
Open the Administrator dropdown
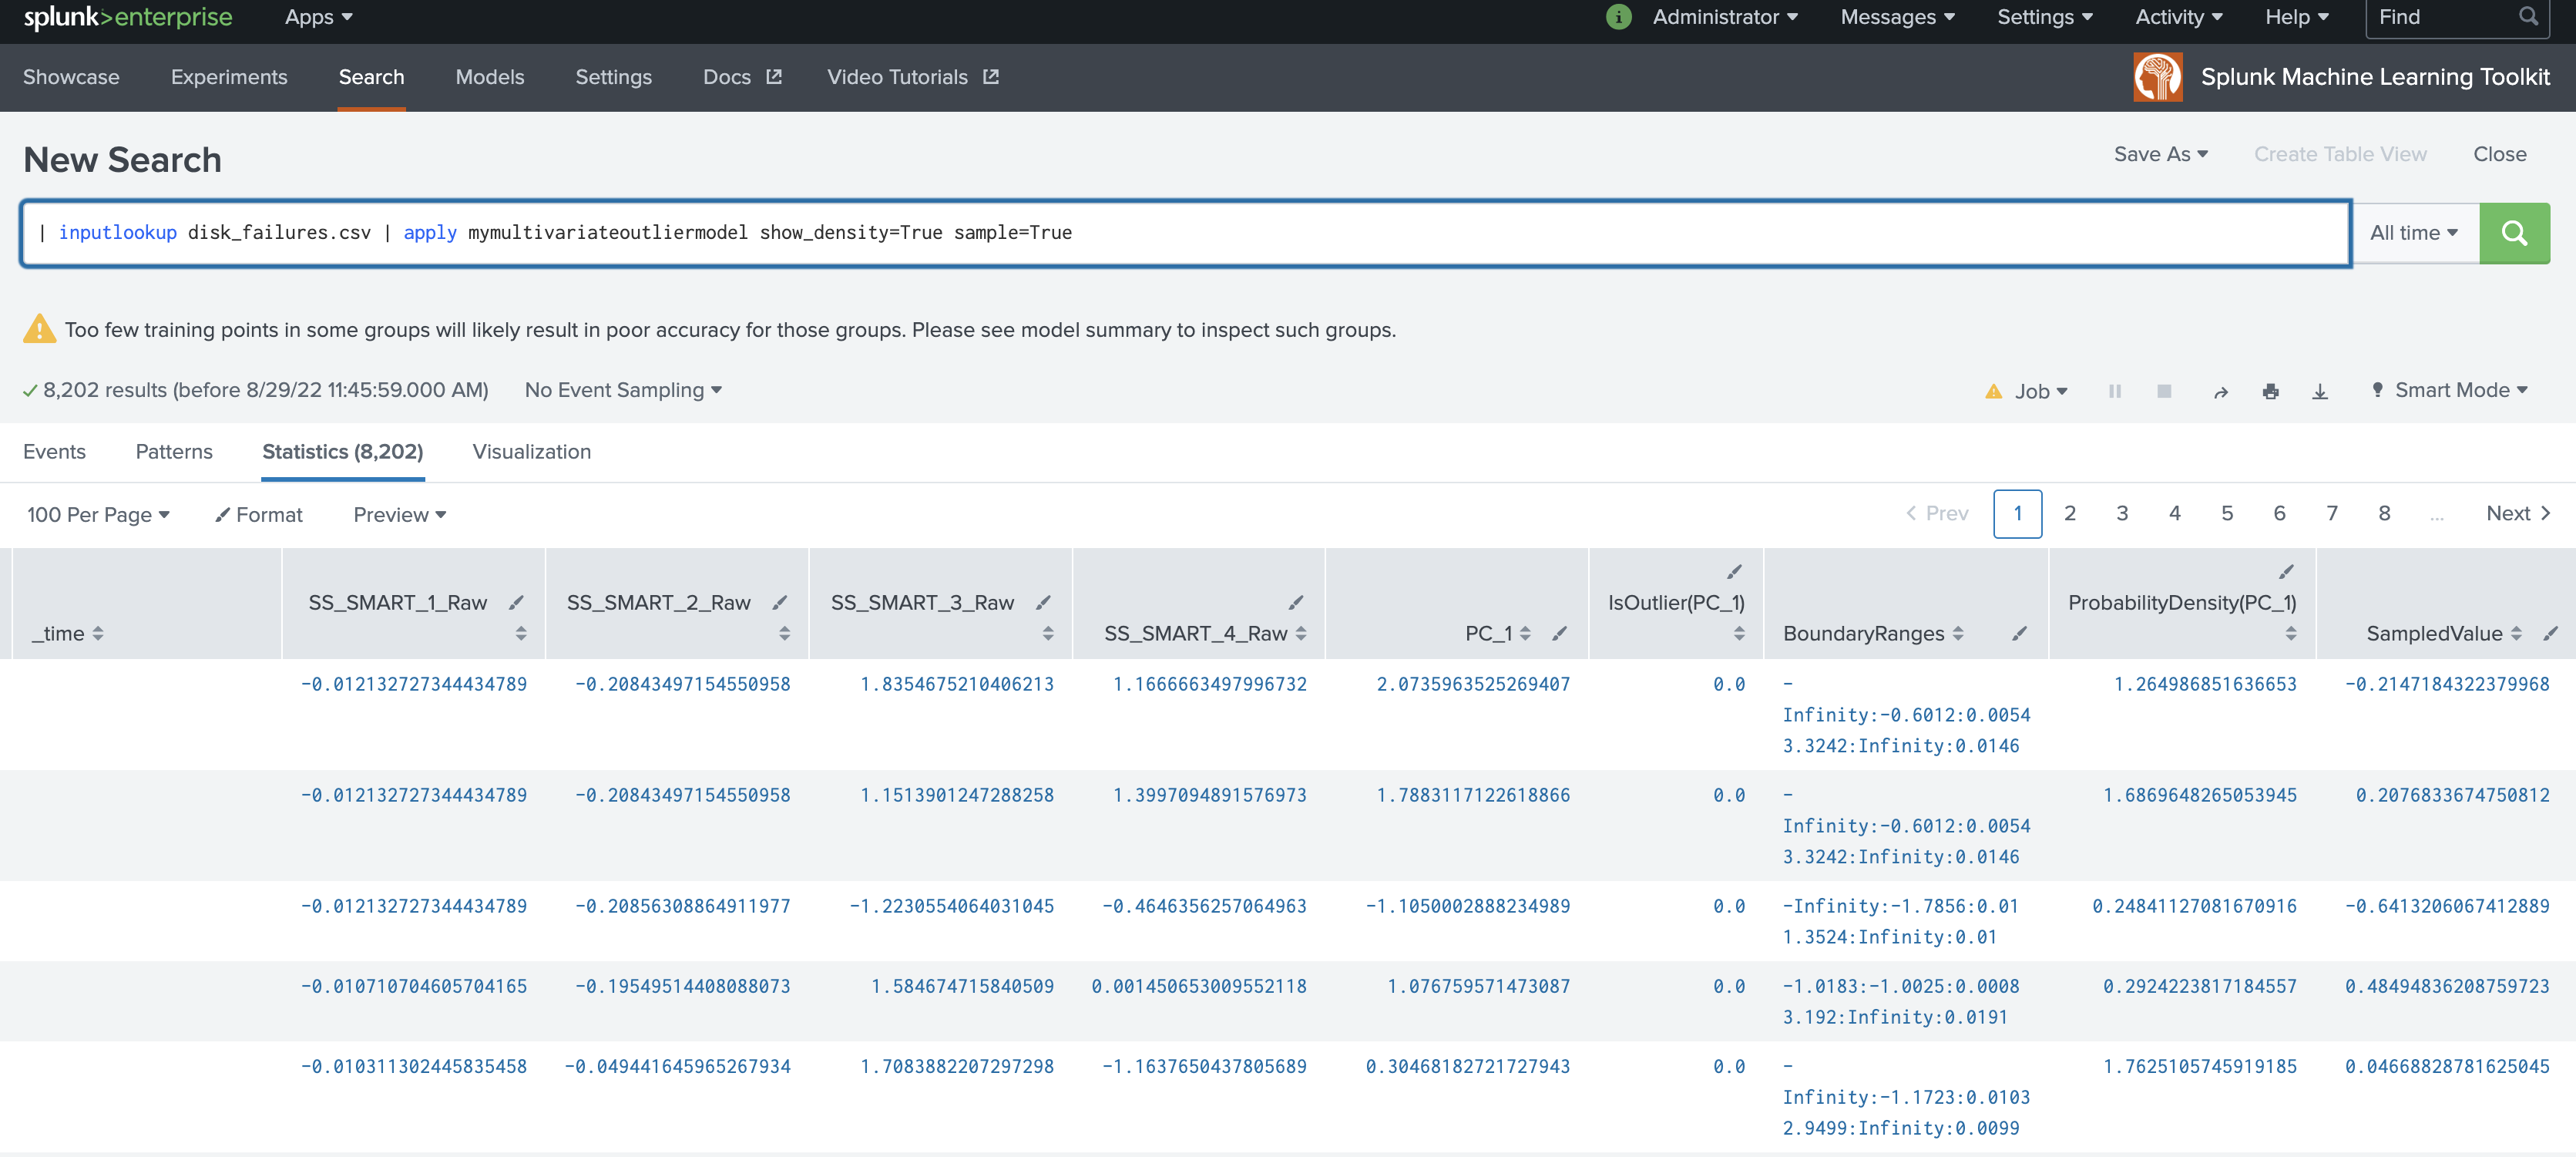coord(1725,17)
